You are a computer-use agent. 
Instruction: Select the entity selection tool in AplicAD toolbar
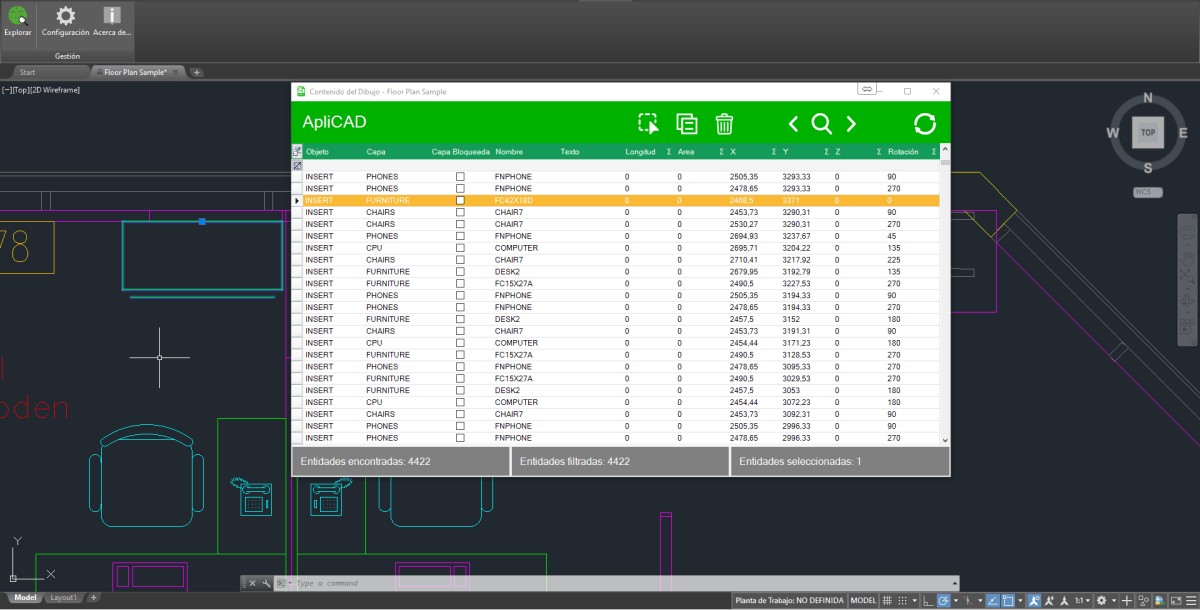coord(648,123)
